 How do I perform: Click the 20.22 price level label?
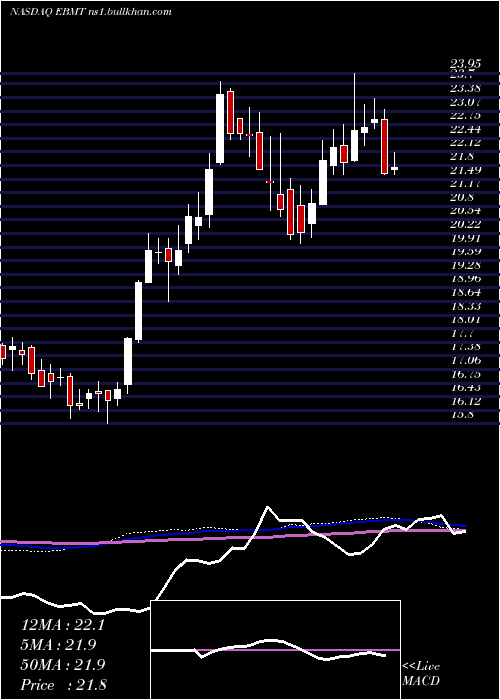click(468, 225)
